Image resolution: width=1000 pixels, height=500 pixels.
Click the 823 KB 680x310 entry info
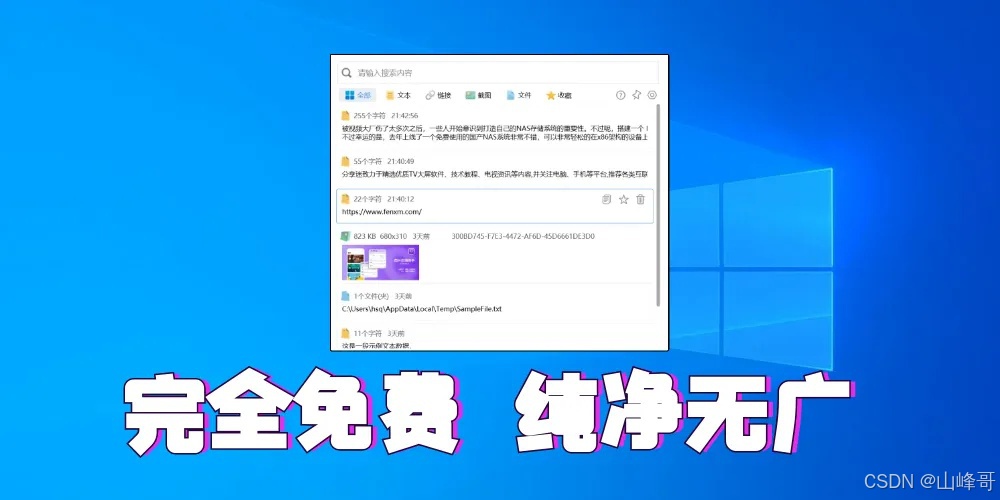pyautogui.click(x=392, y=236)
